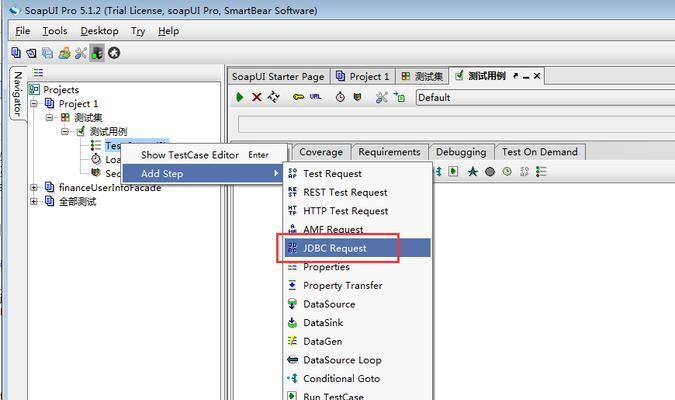Viewport: 675px width, 400px height.
Task: Open the Debugging tab
Action: pos(461,152)
